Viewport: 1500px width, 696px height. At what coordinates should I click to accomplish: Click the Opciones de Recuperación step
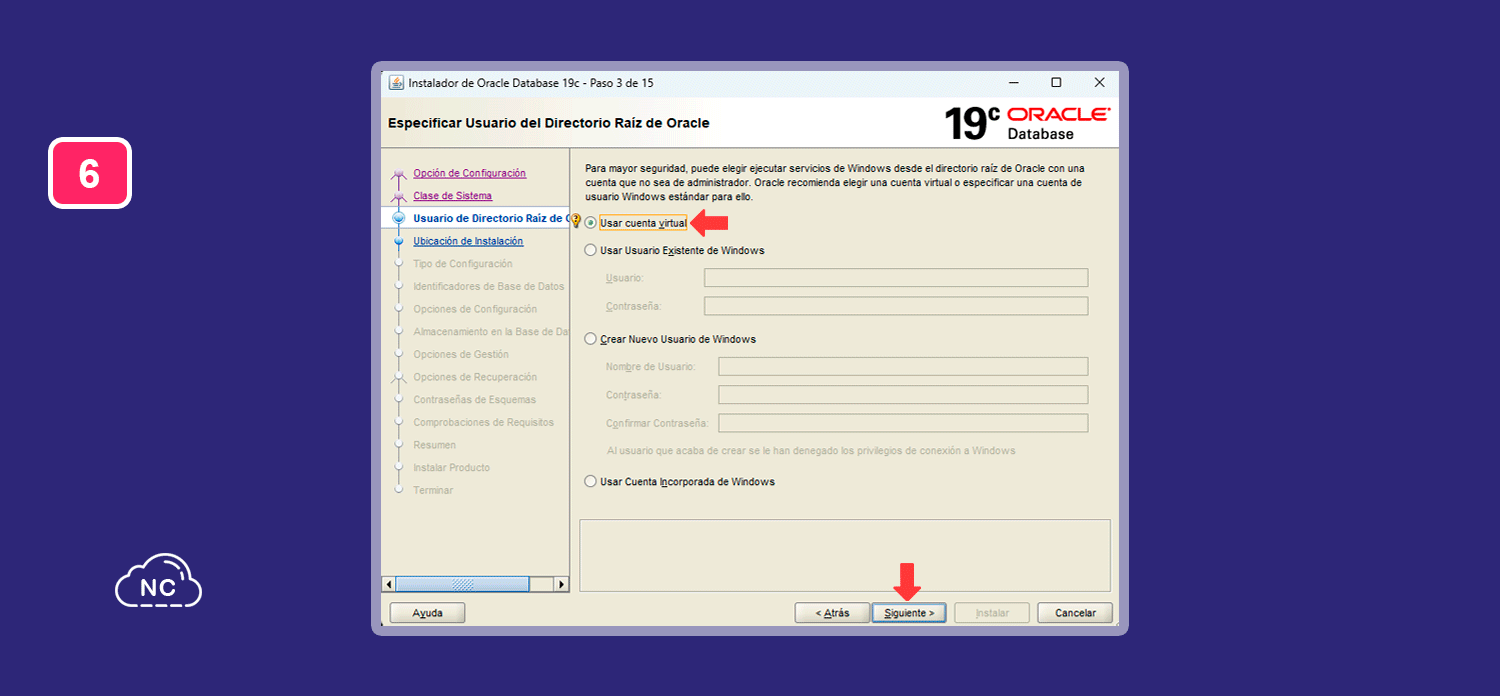click(475, 377)
